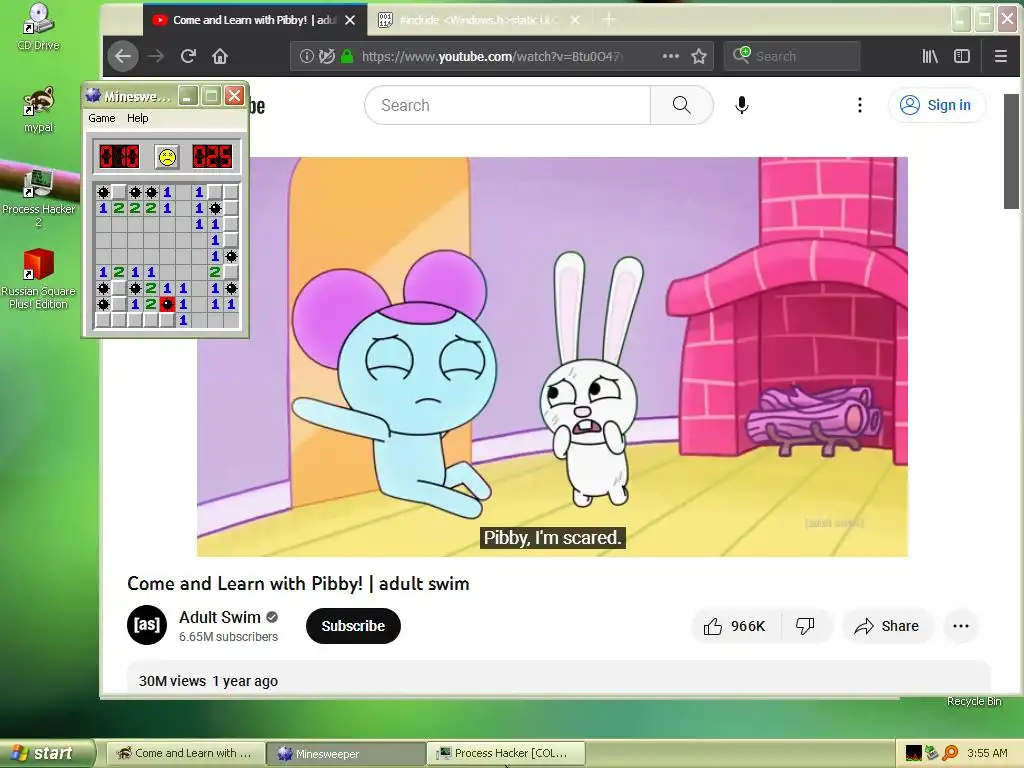This screenshot has height=768, width=1024.
Task: Click the Minesweeper mine counter display
Action: [x=119, y=157]
